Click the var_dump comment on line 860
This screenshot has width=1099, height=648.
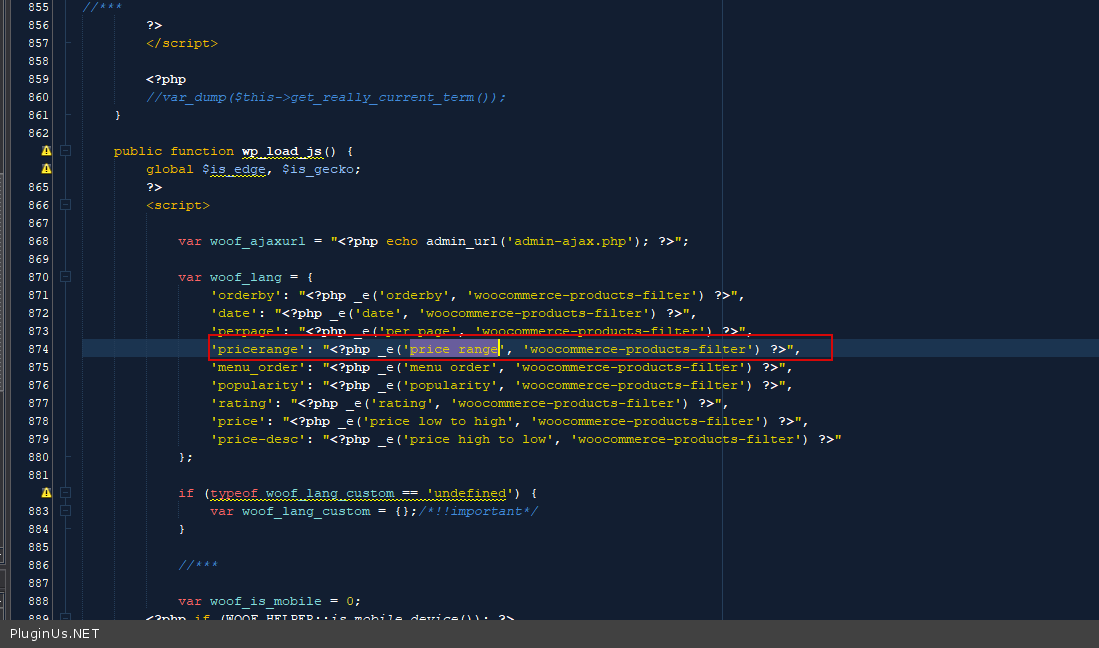pyautogui.click(x=326, y=97)
